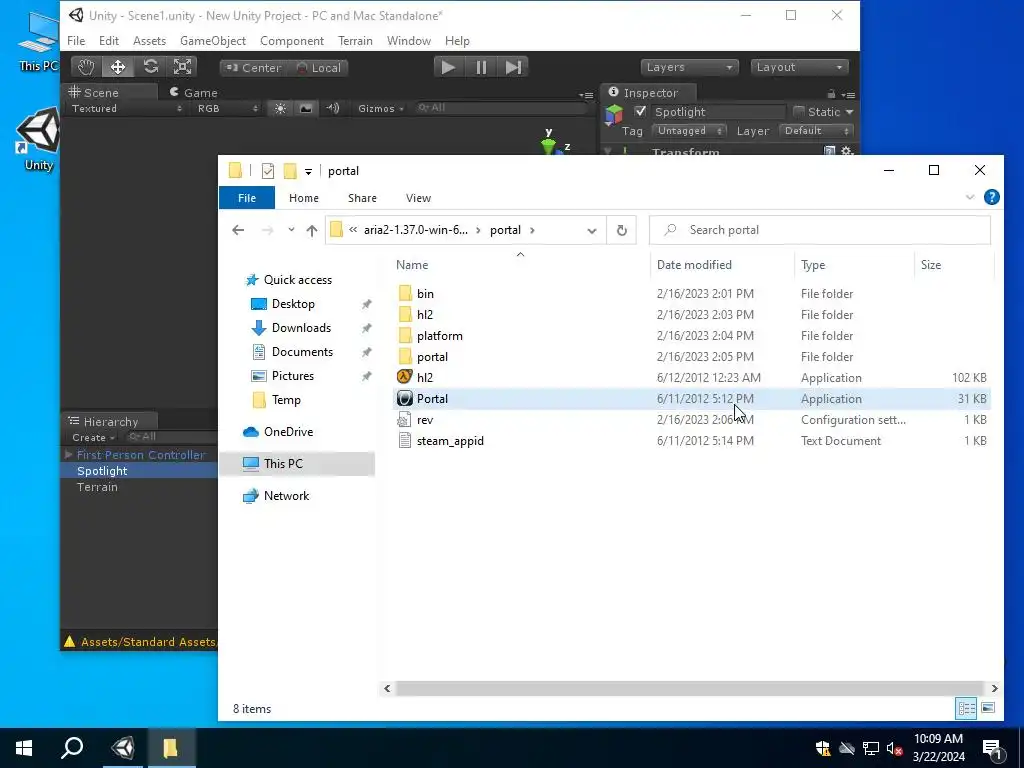The width and height of the screenshot is (1024, 768).
Task: Open Unity GameObject menu
Action: tap(213, 40)
